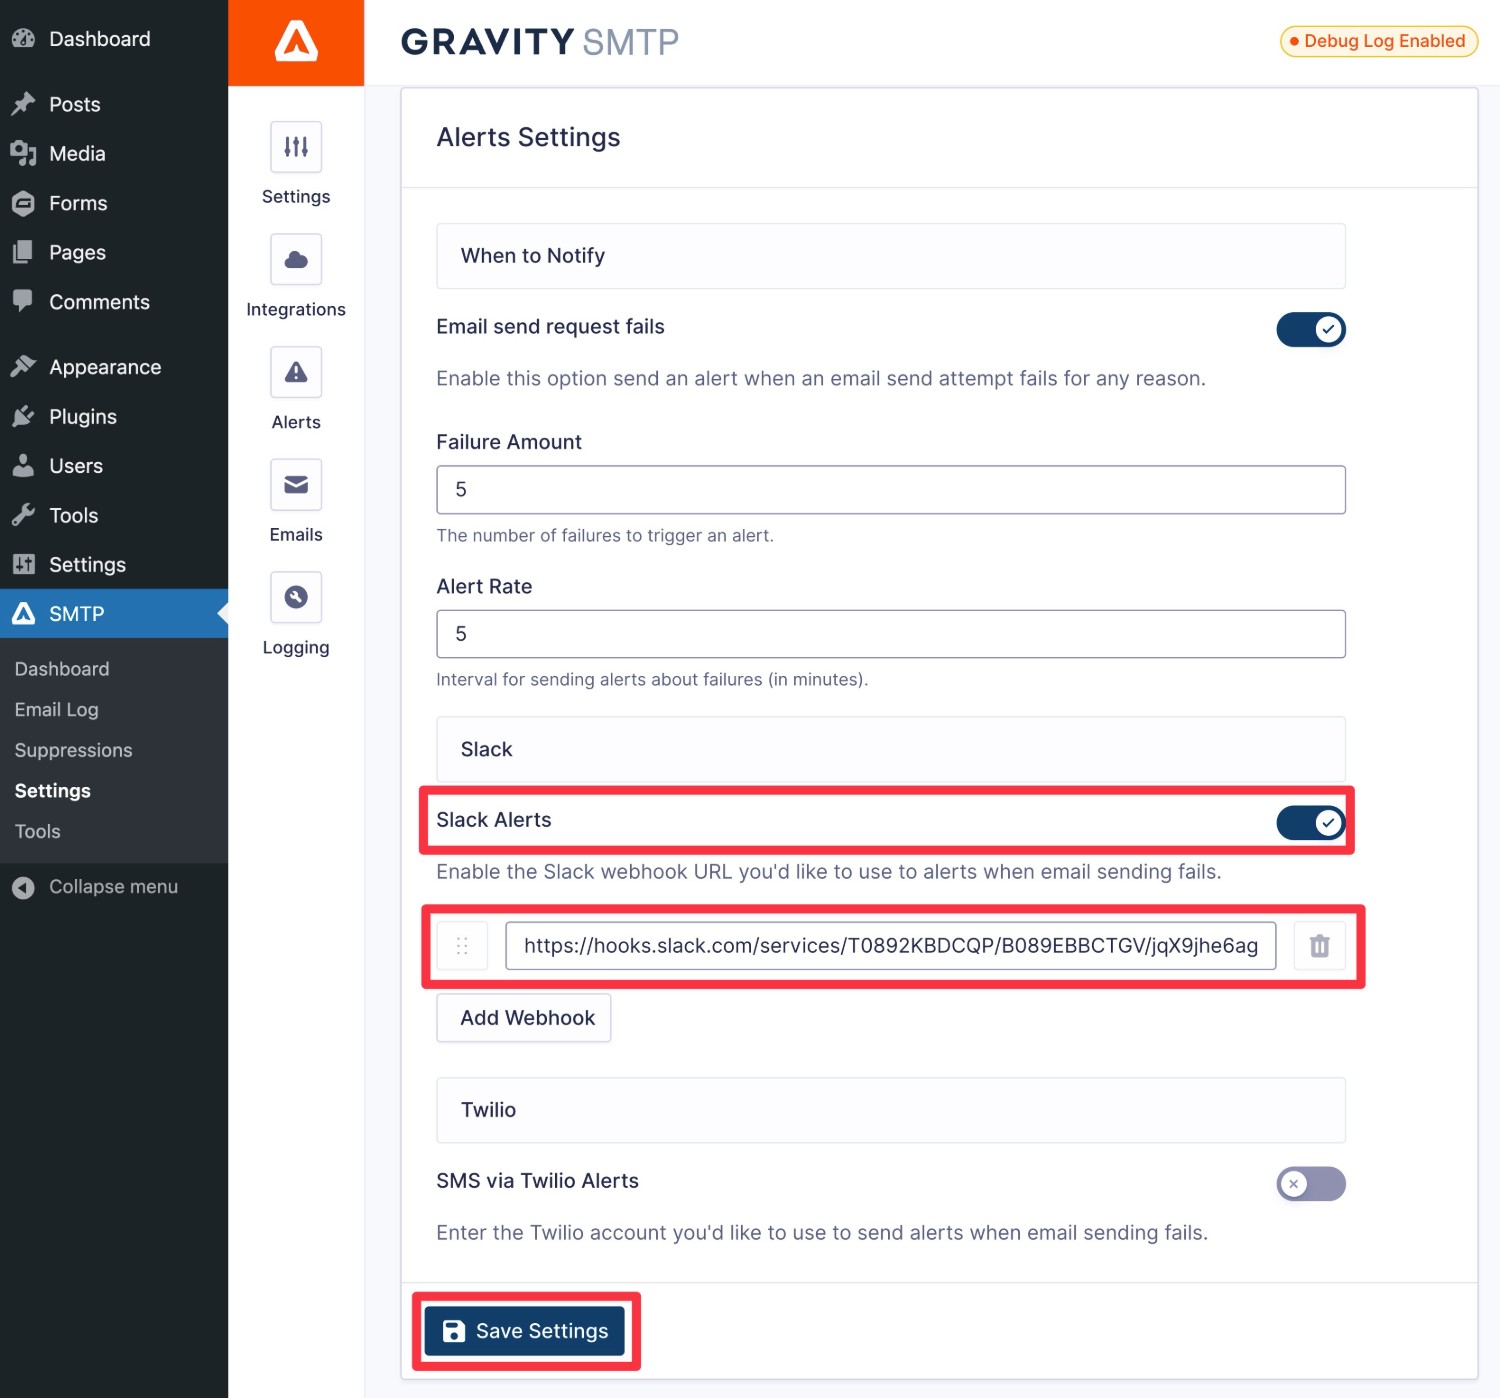Click the Users person icon

(23, 466)
